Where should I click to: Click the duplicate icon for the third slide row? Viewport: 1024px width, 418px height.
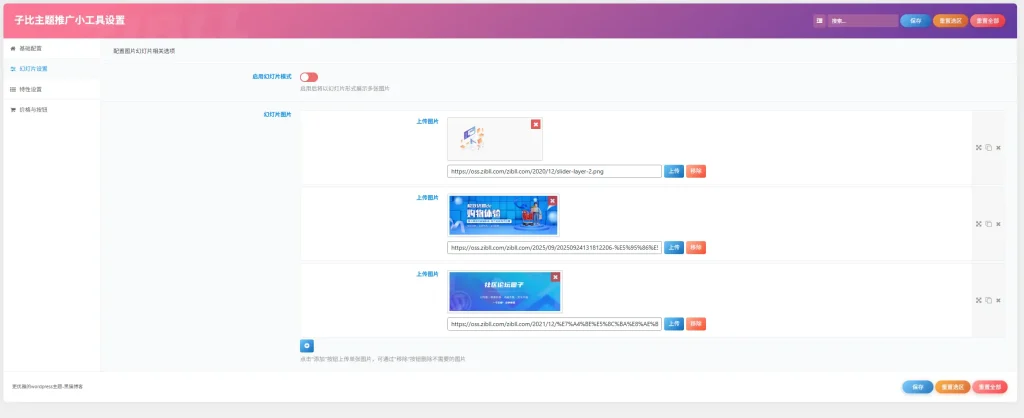pos(988,300)
